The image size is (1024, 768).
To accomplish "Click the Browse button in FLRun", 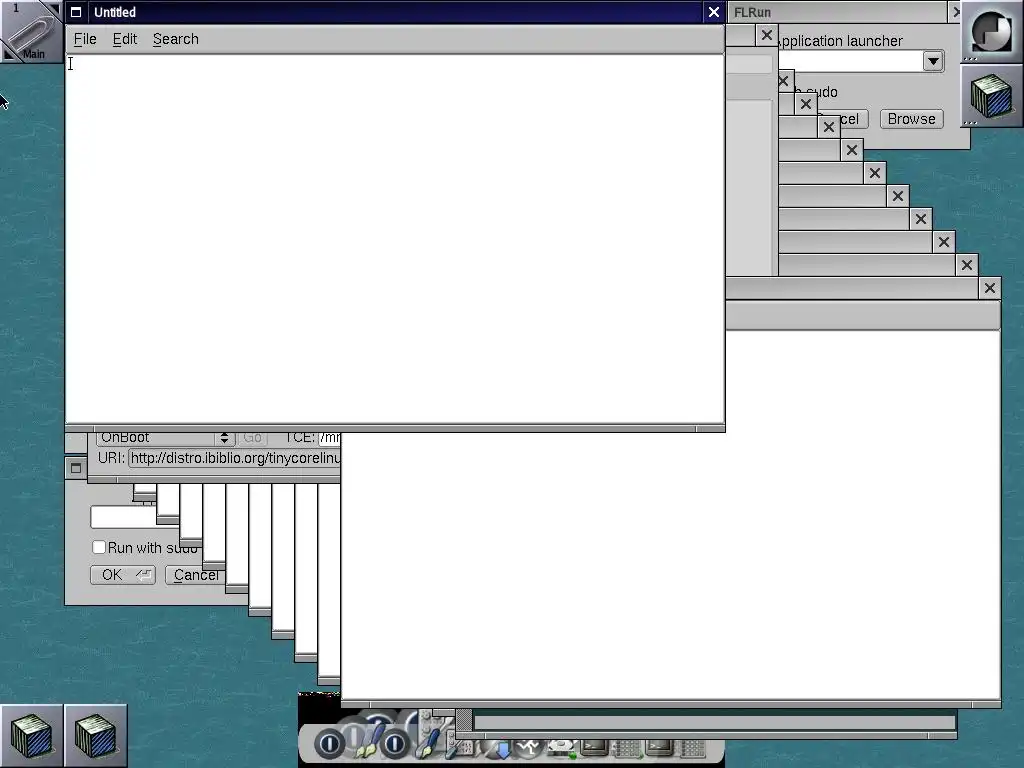I will point(912,119).
